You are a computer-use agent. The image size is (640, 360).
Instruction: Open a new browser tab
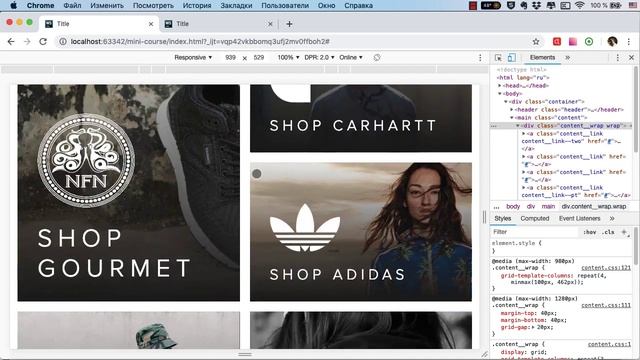pyautogui.click(x=289, y=24)
